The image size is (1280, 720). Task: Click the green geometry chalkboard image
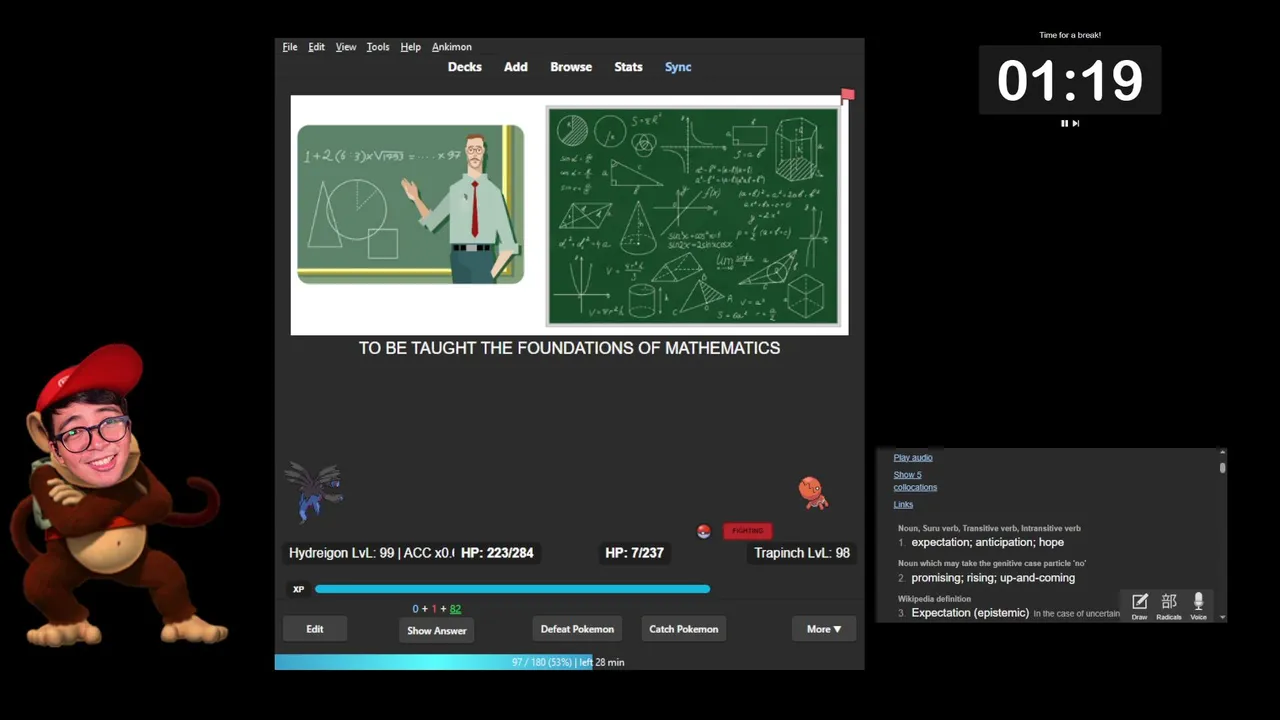(693, 216)
